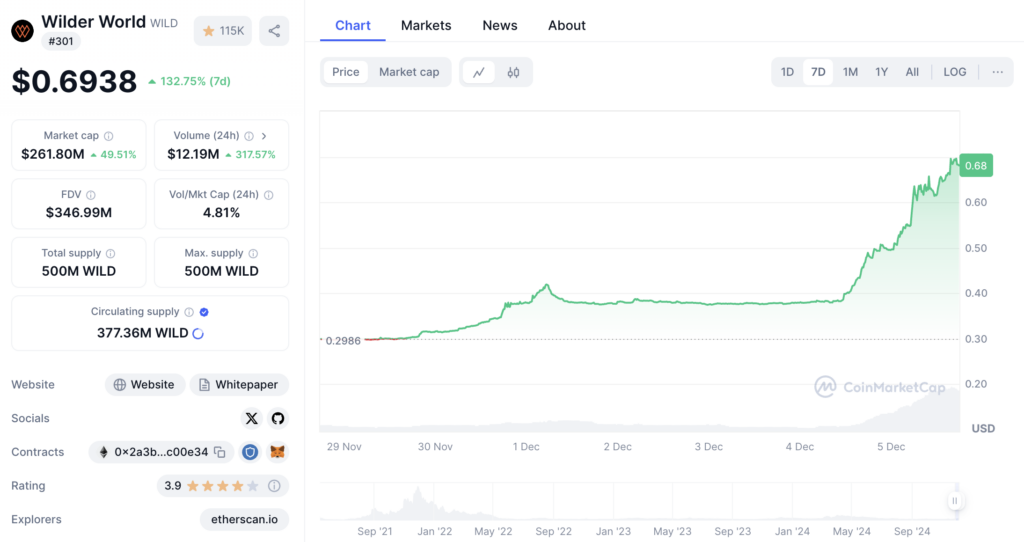Click the $346.99M FDV value
Screen dimensions: 1024x542
pos(78,213)
